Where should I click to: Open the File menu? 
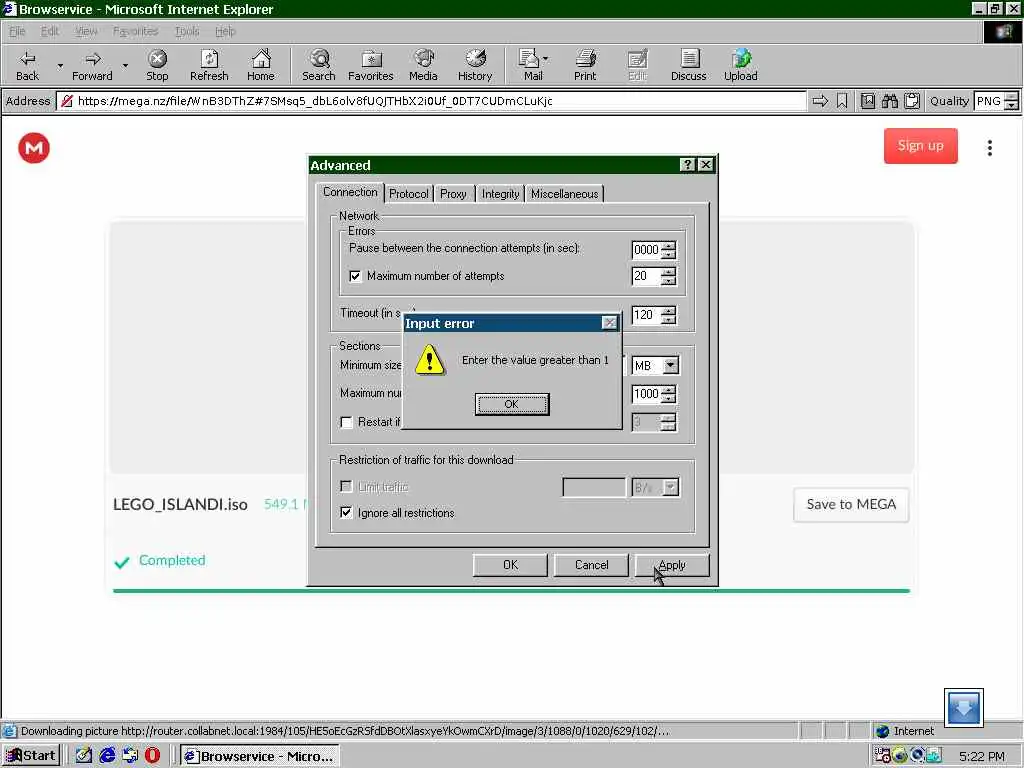point(18,31)
